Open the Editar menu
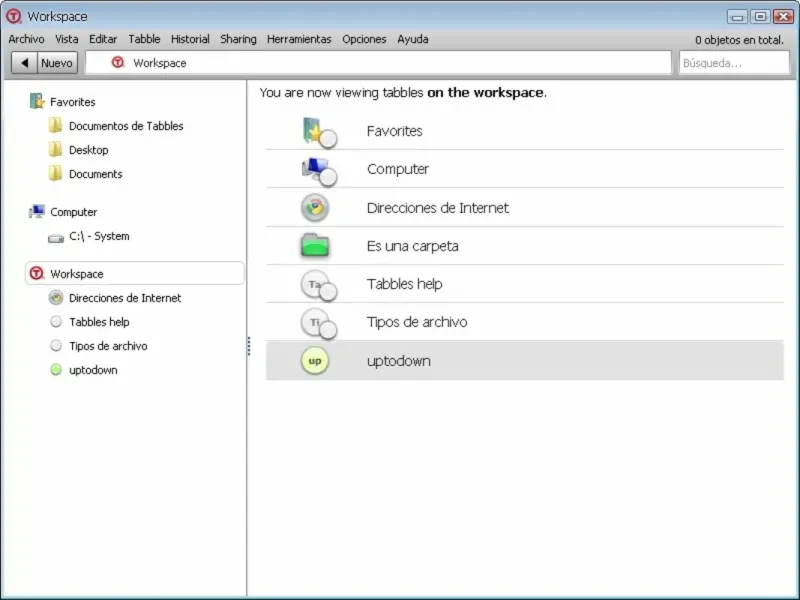This screenshot has width=800, height=600. [x=103, y=39]
